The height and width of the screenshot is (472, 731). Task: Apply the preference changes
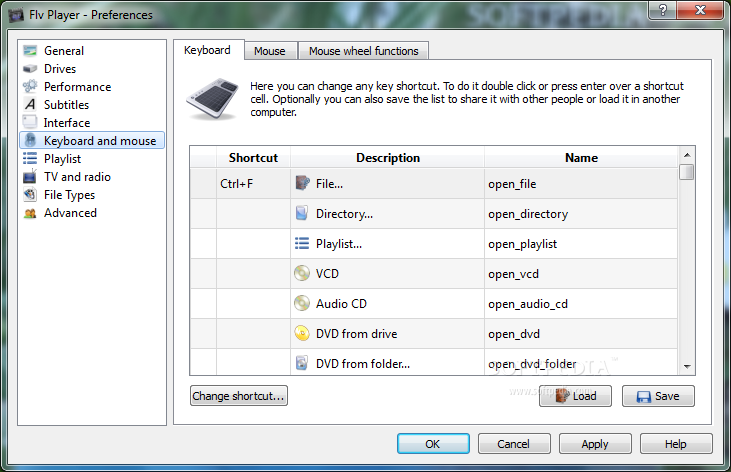coord(595,444)
